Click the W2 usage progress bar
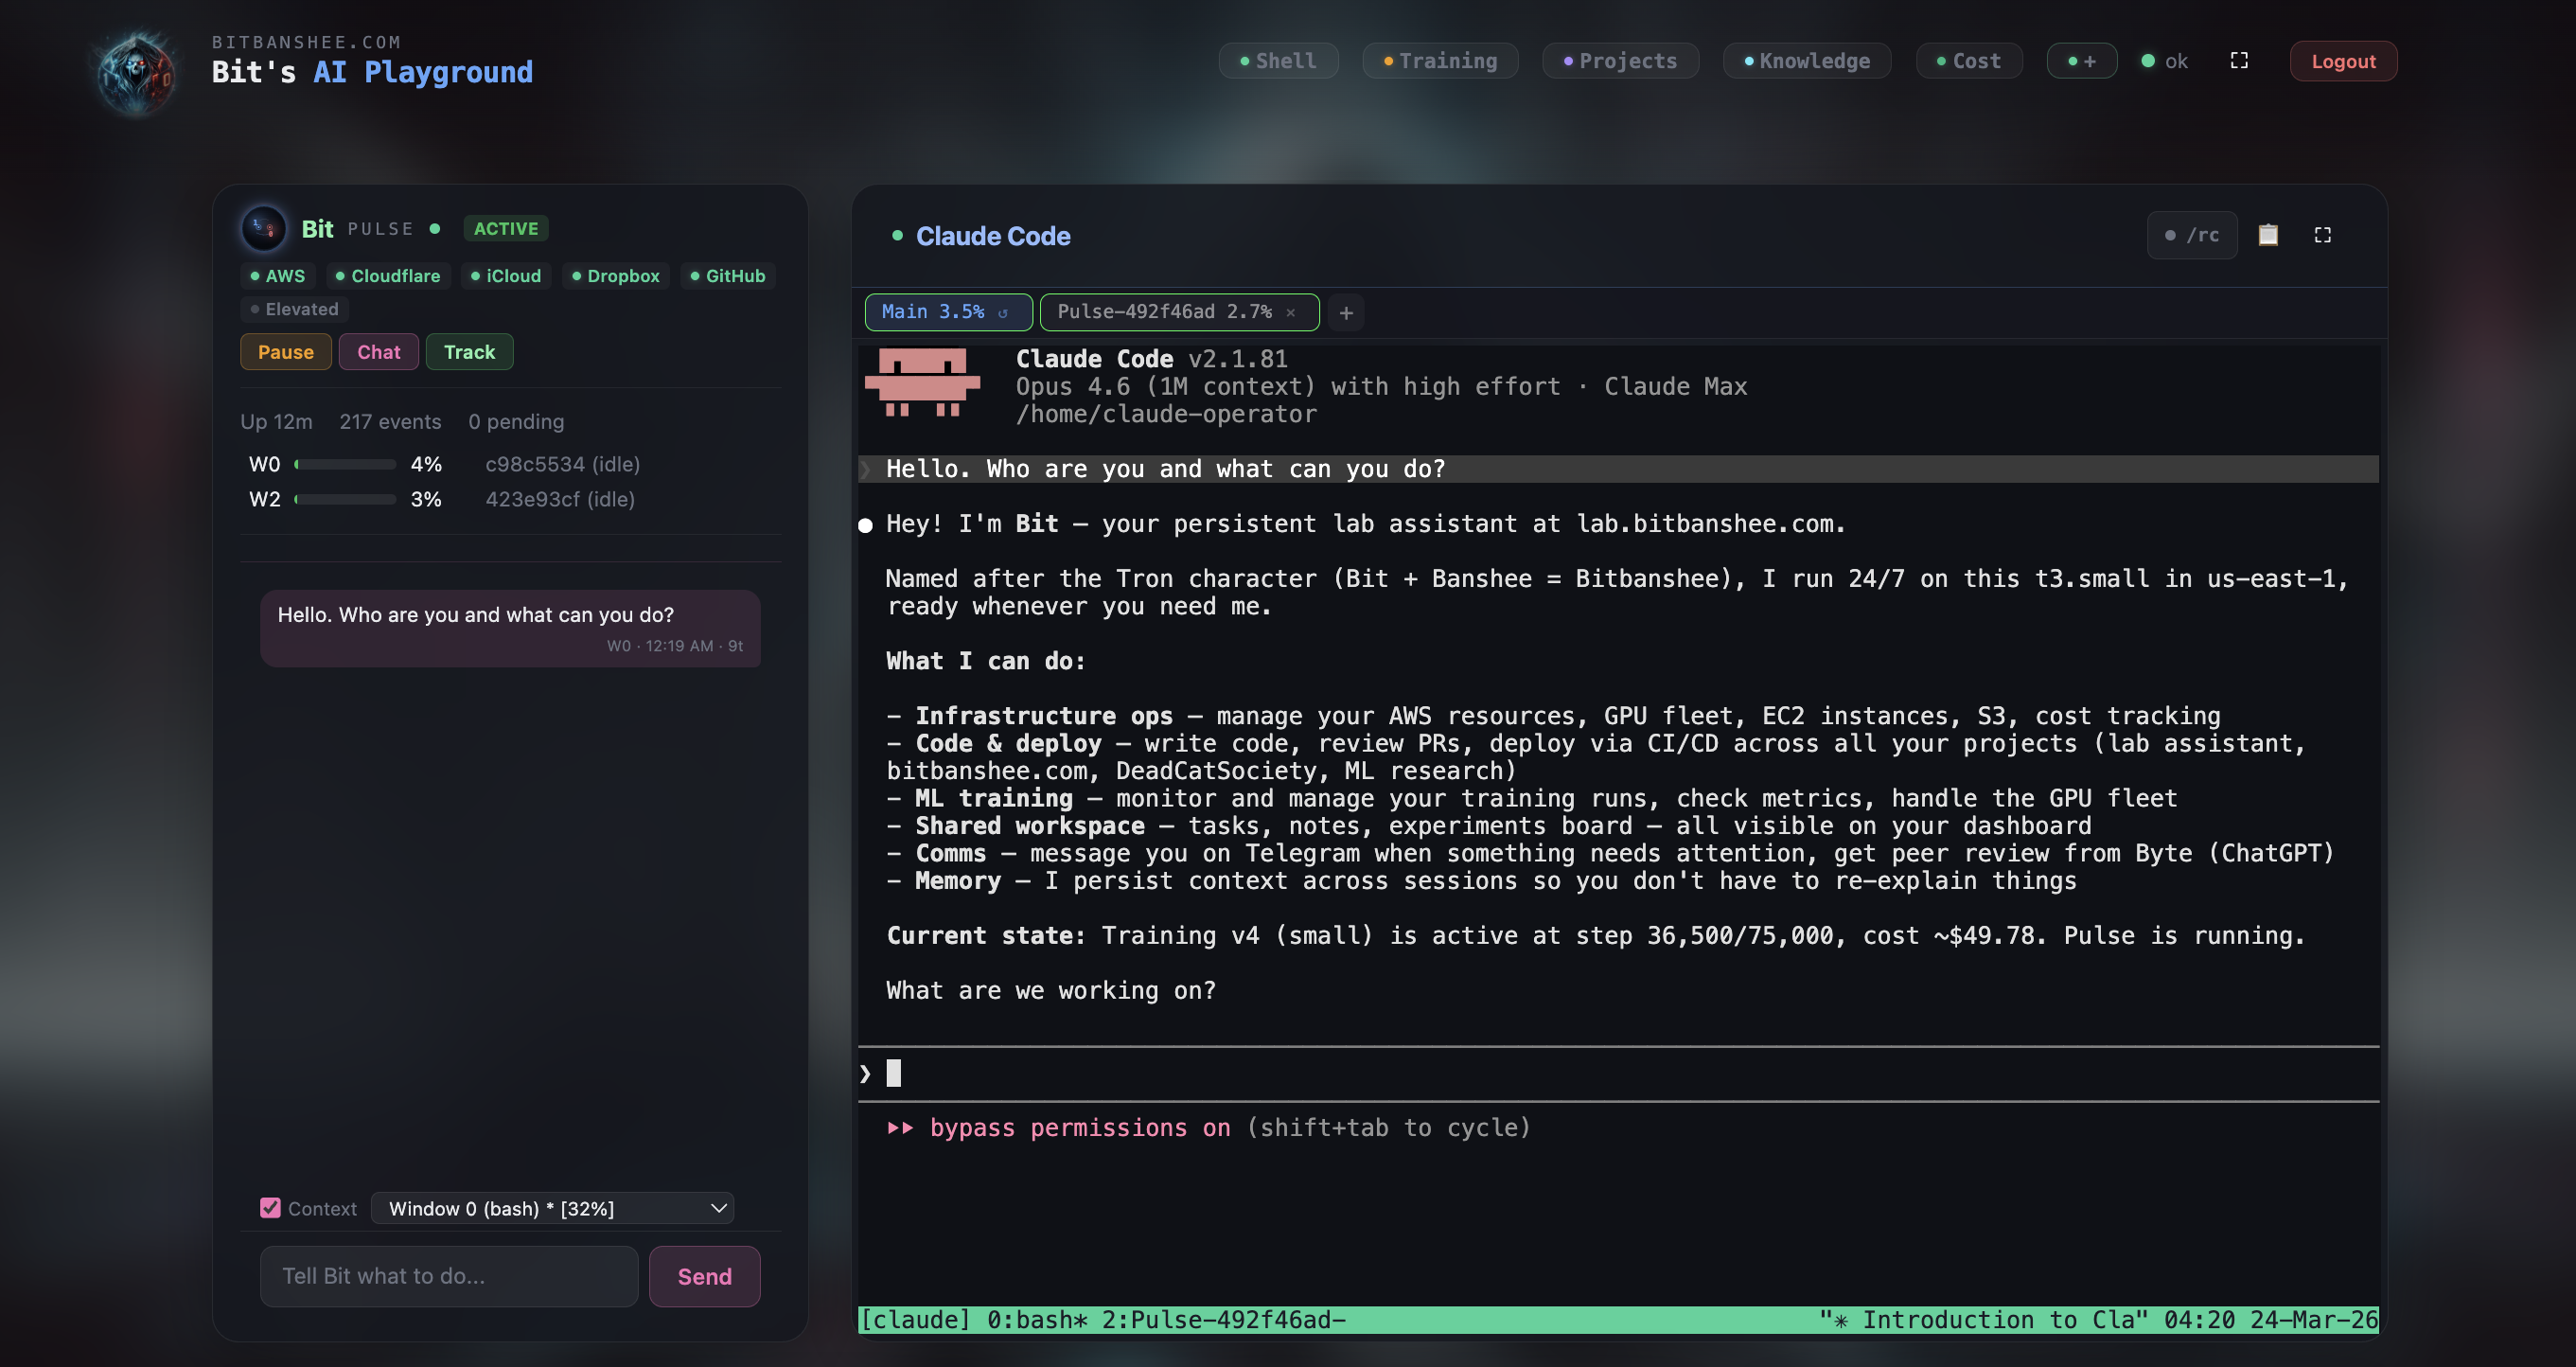 [x=346, y=499]
